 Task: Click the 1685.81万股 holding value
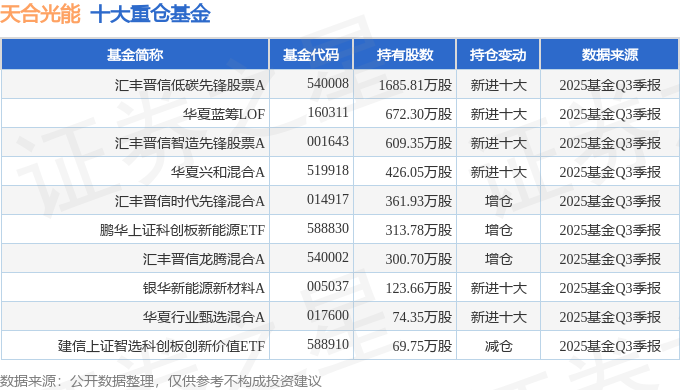415,85
